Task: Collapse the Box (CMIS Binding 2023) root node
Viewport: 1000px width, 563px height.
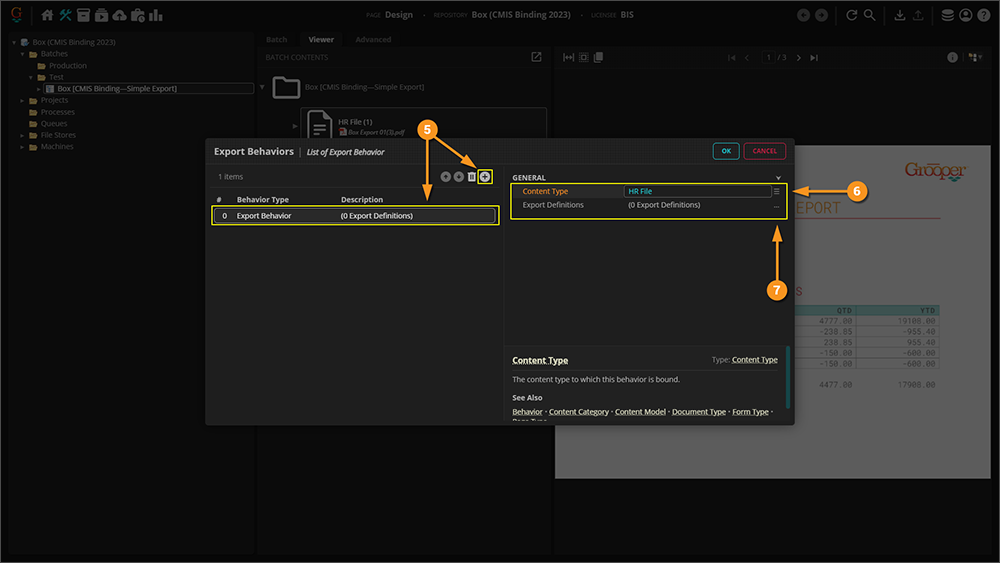Action: pyautogui.click(x=14, y=43)
